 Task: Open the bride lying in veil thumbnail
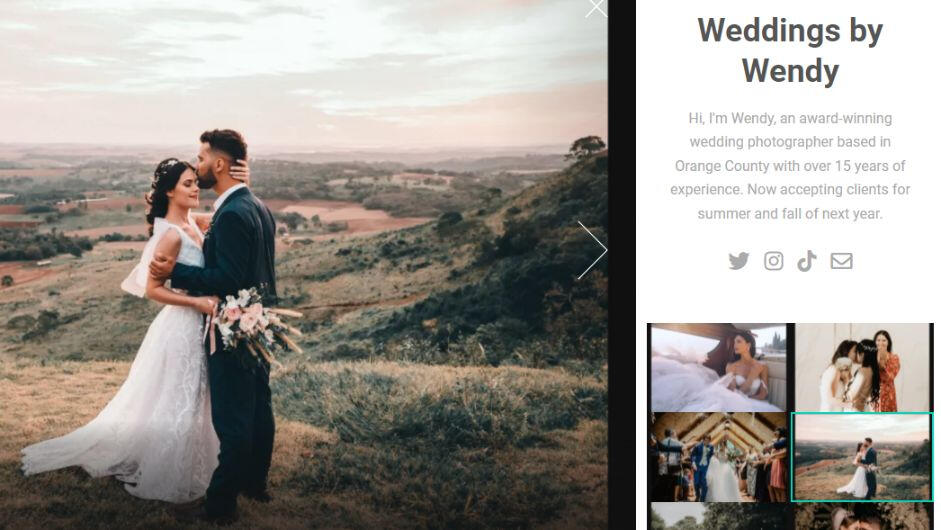click(x=719, y=368)
